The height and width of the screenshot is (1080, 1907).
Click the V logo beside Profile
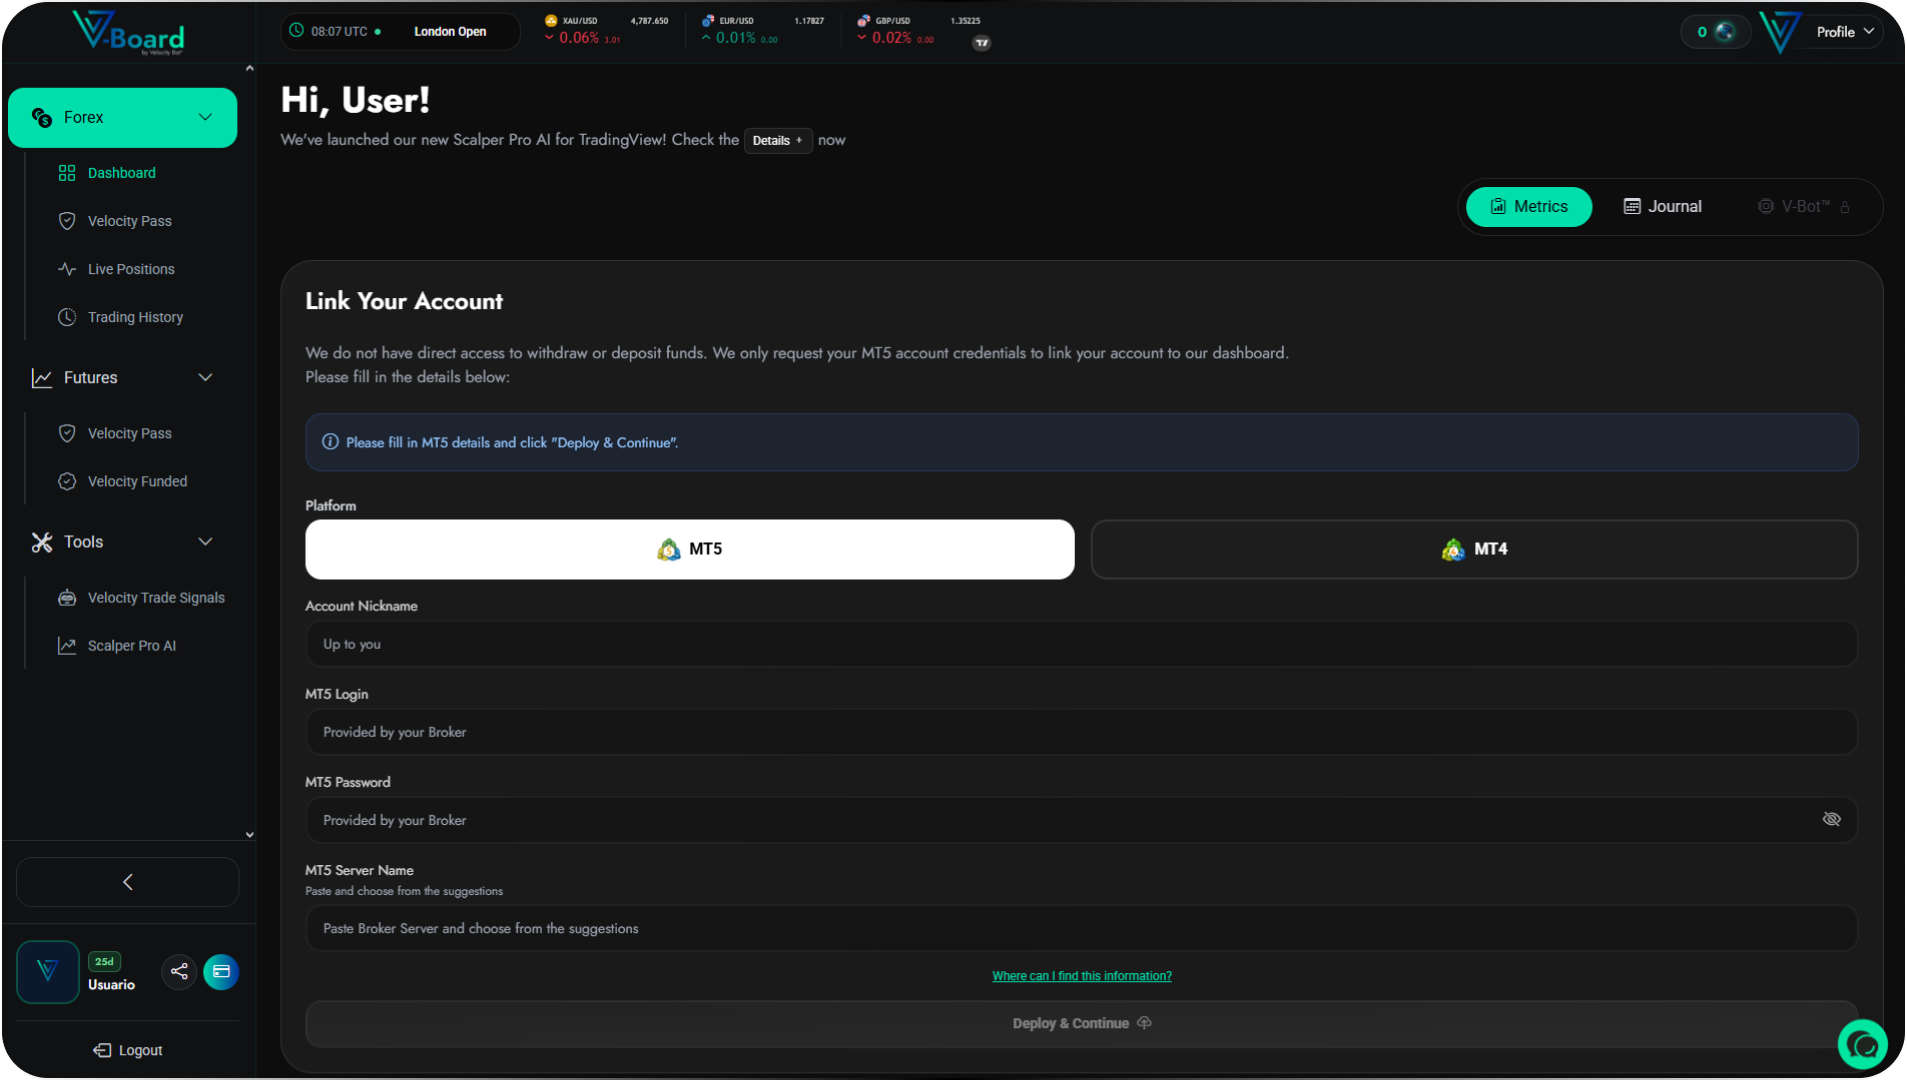coord(1780,32)
